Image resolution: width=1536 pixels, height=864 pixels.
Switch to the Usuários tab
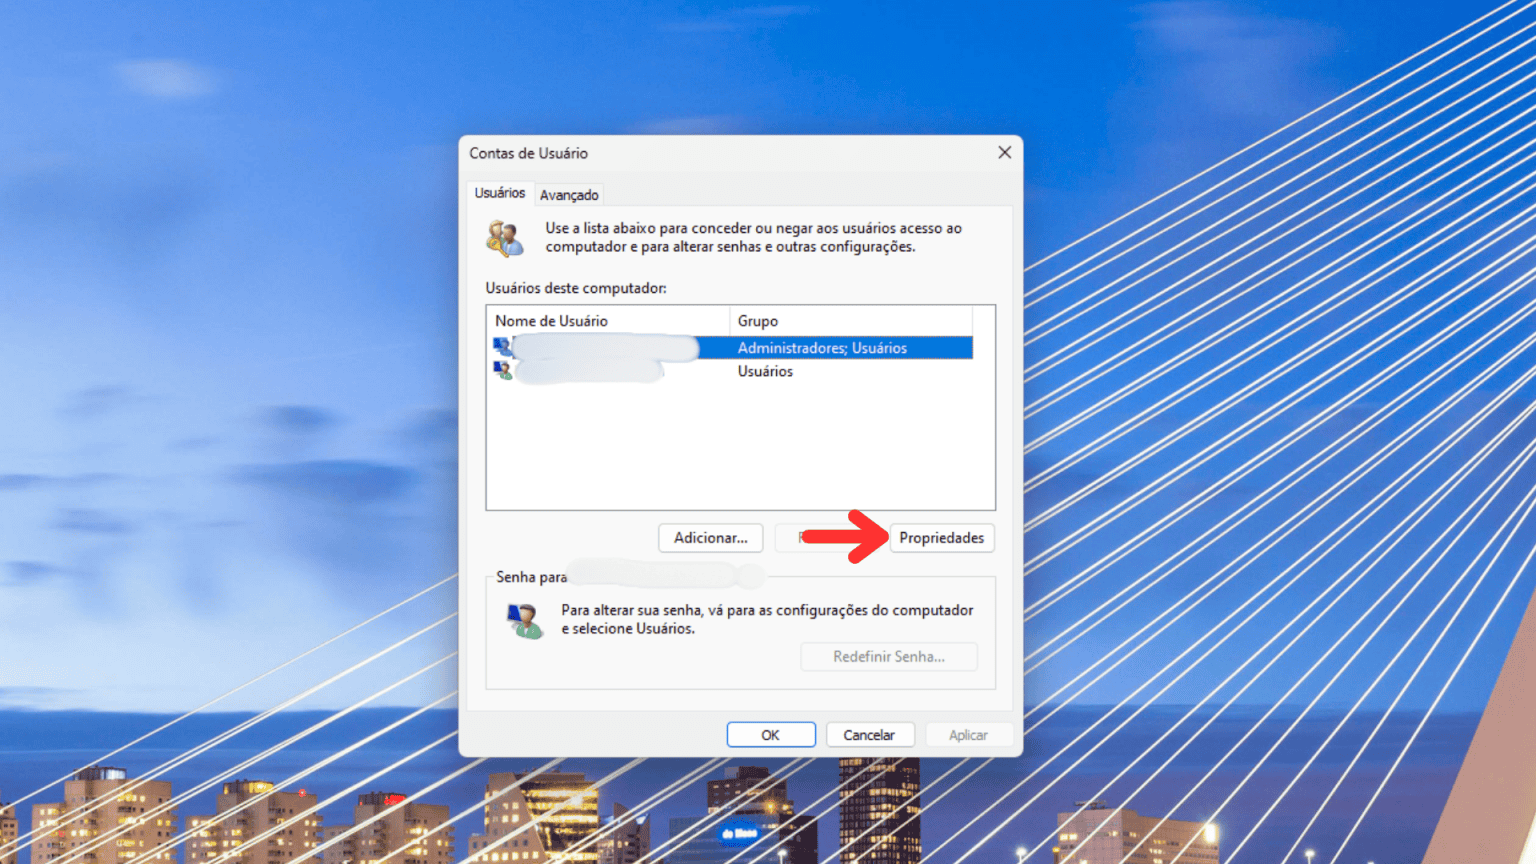[499, 192]
